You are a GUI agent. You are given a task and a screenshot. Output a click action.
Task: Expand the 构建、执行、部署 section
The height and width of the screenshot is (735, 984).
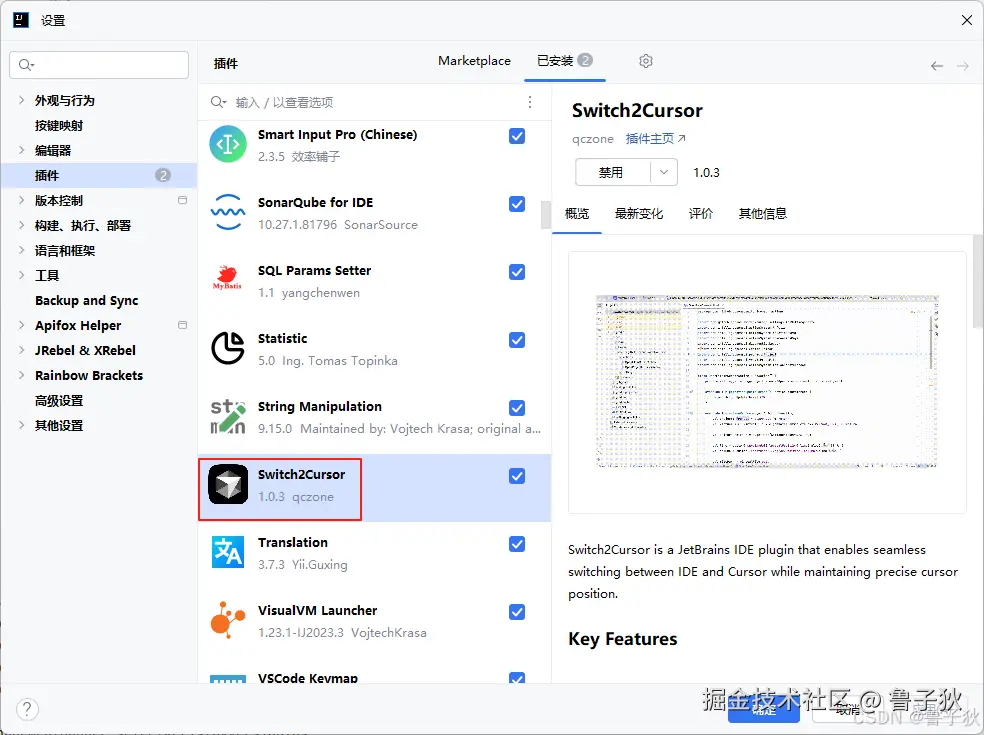(x=21, y=225)
